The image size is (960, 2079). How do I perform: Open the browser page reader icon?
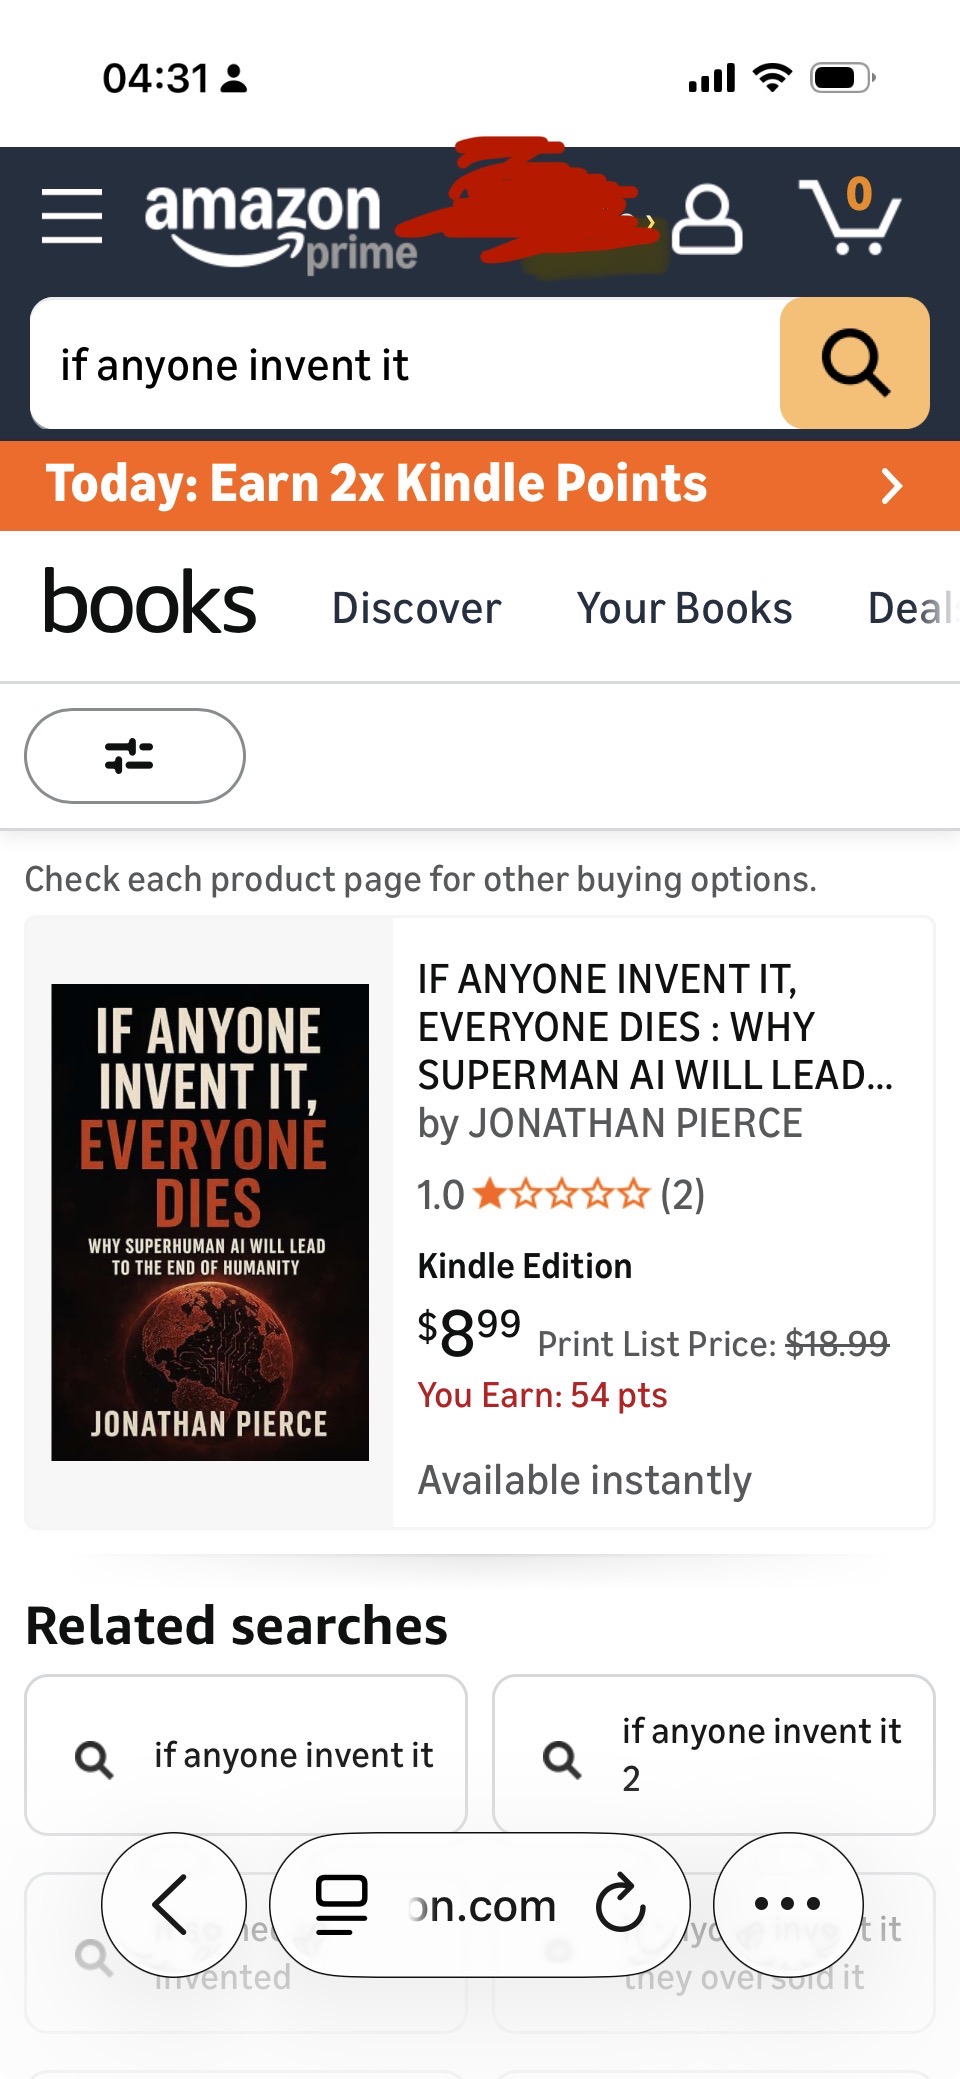(342, 1905)
